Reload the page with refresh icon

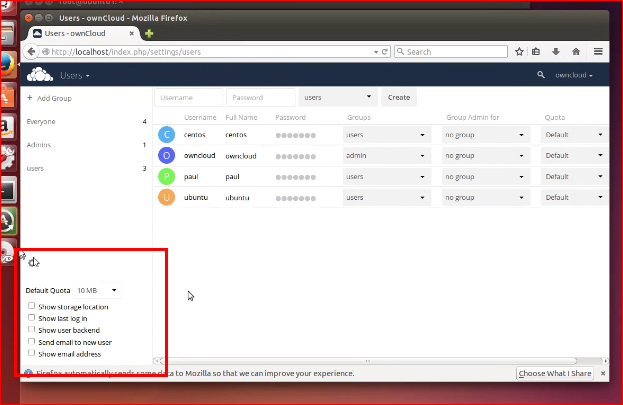(x=385, y=52)
